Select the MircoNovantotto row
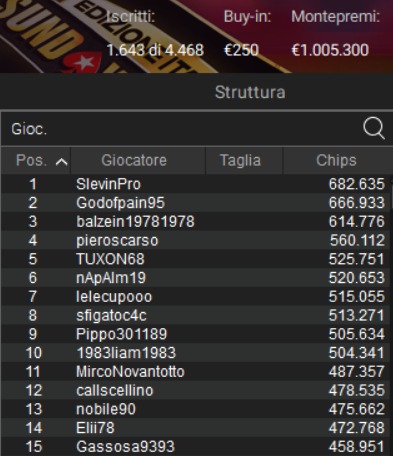 [195, 372]
